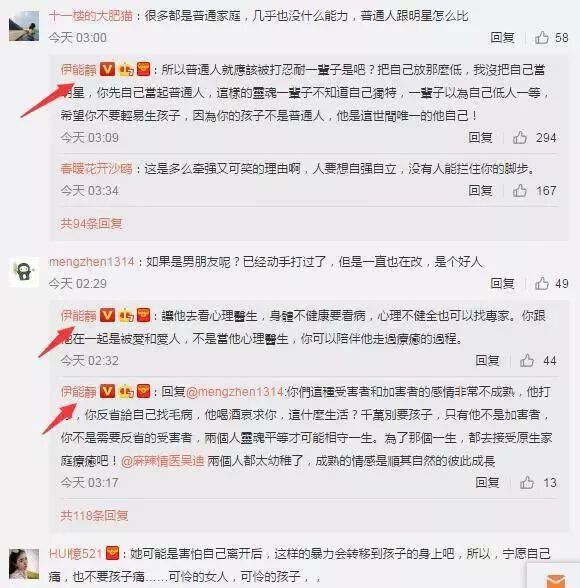Image resolution: width=580 pixels, height=588 pixels.
Task: Reply to mengzhen1314's 02:29 comment
Action: pos(502,284)
